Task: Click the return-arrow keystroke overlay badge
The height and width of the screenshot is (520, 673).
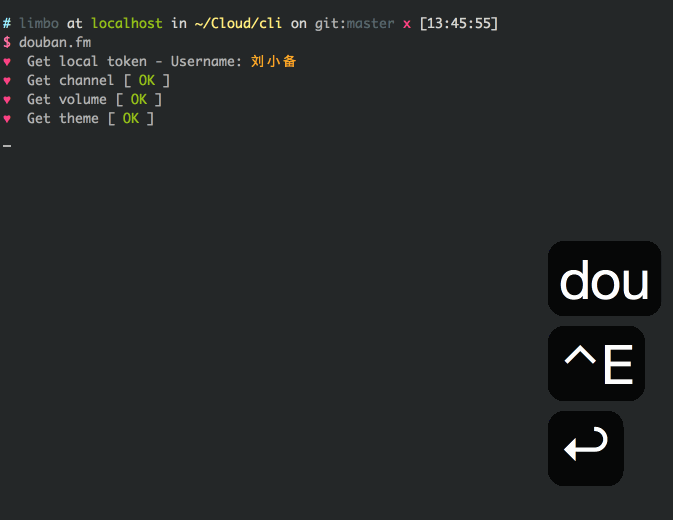Action: pyautogui.click(x=585, y=448)
